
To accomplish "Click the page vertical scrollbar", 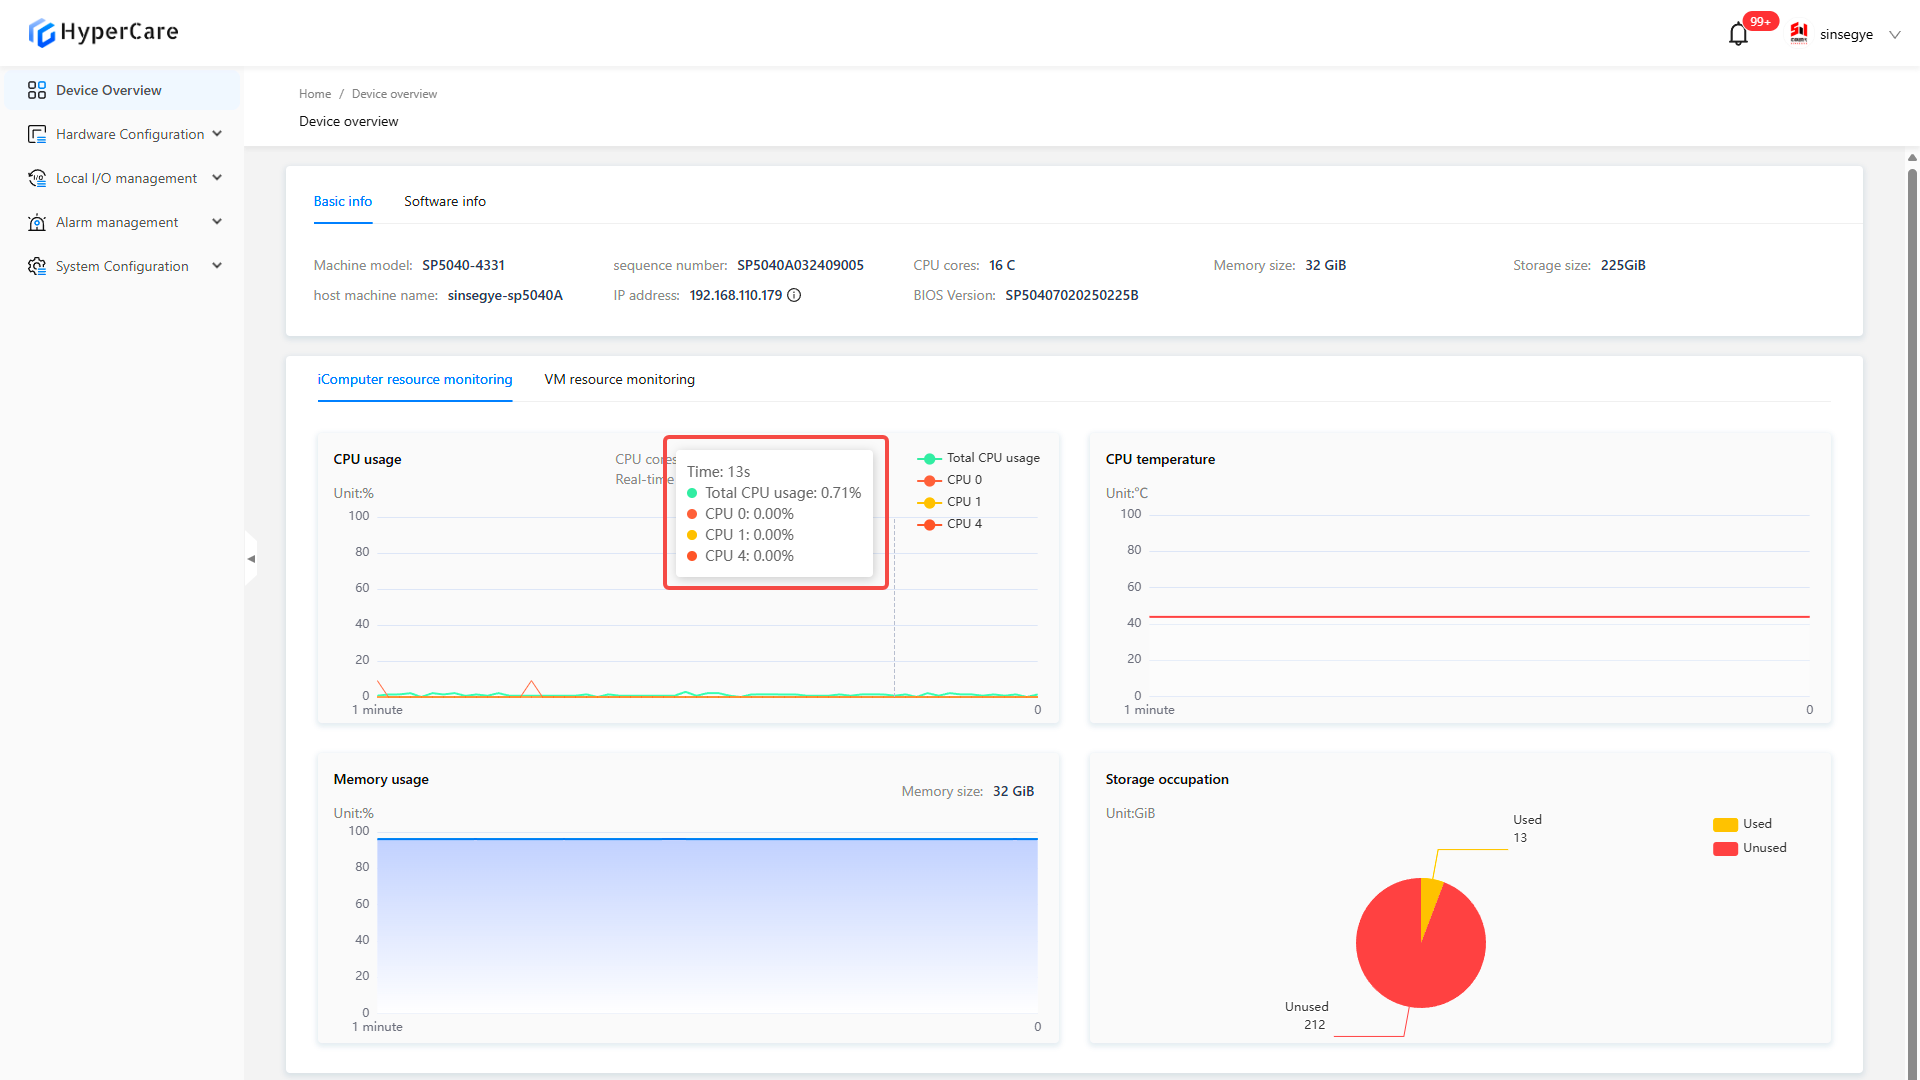I will pyautogui.click(x=1912, y=600).
